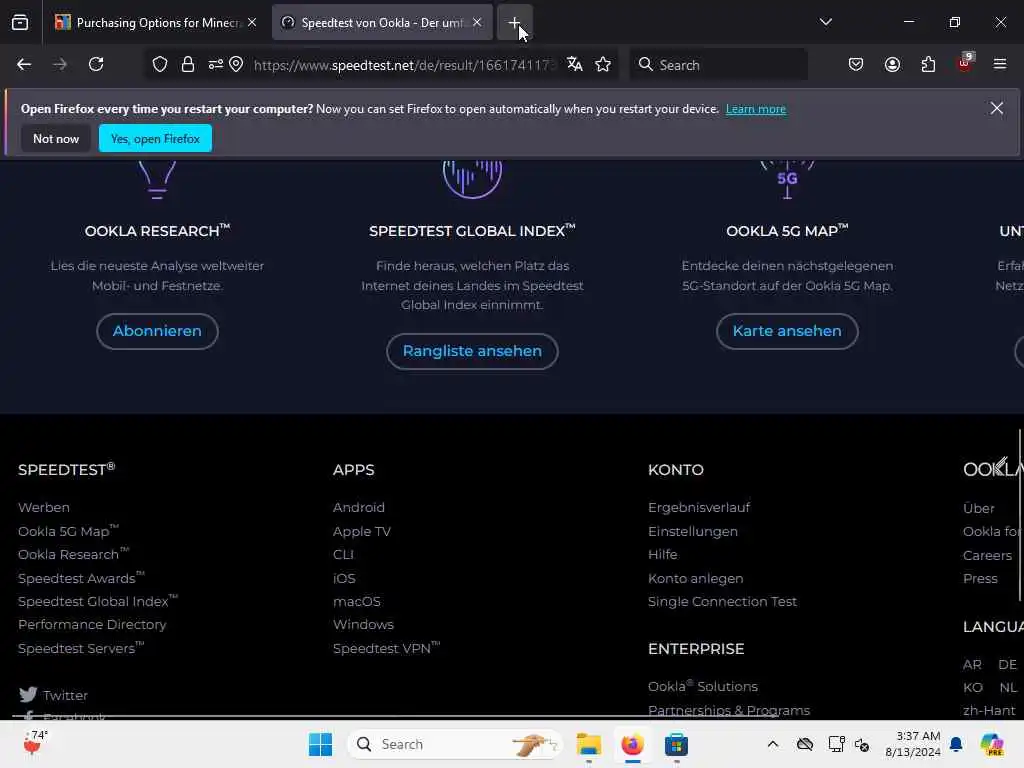This screenshot has height=768, width=1024.
Task: Bookmark this page with the star
Action: [x=603, y=64]
